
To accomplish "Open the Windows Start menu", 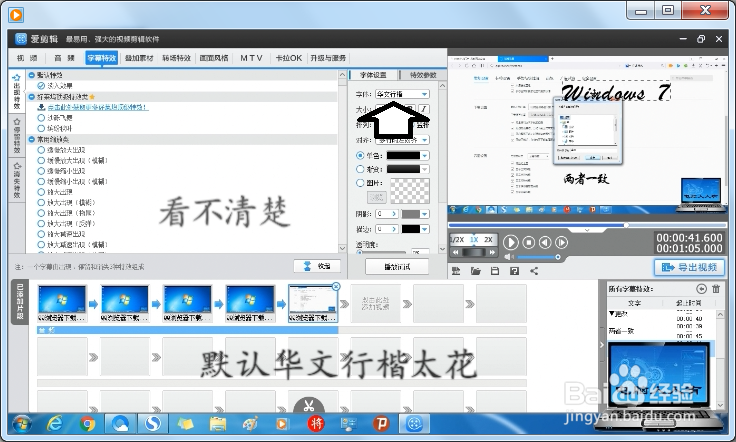I will (x=22, y=424).
